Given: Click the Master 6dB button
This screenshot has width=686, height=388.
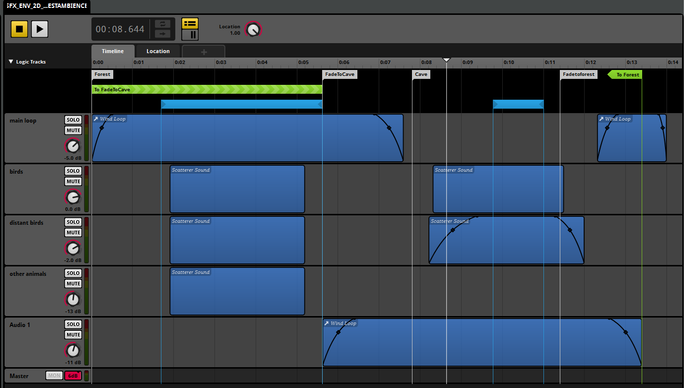Looking at the screenshot, I should tap(73, 376).
